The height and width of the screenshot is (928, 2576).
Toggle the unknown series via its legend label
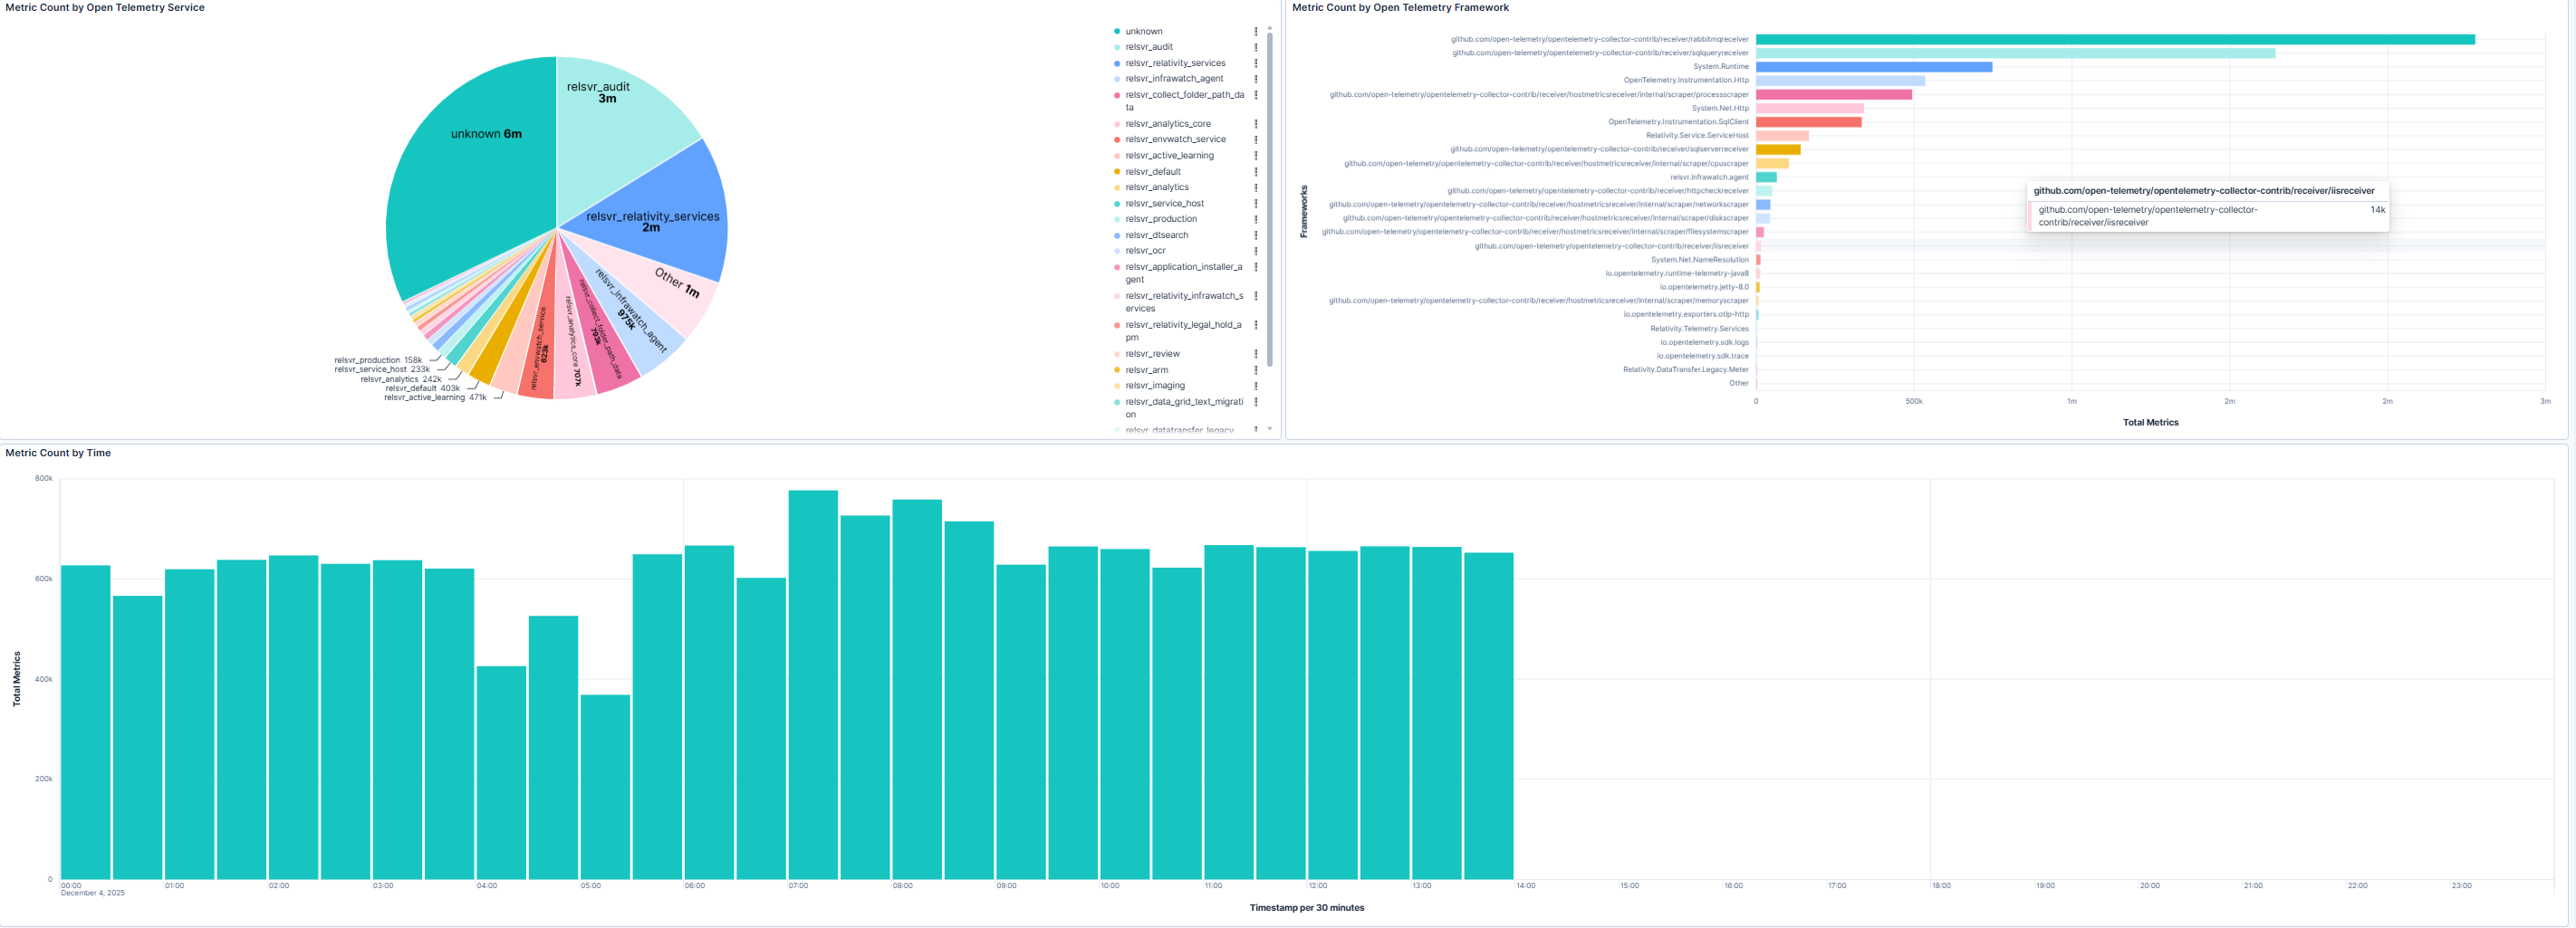[x=1142, y=31]
